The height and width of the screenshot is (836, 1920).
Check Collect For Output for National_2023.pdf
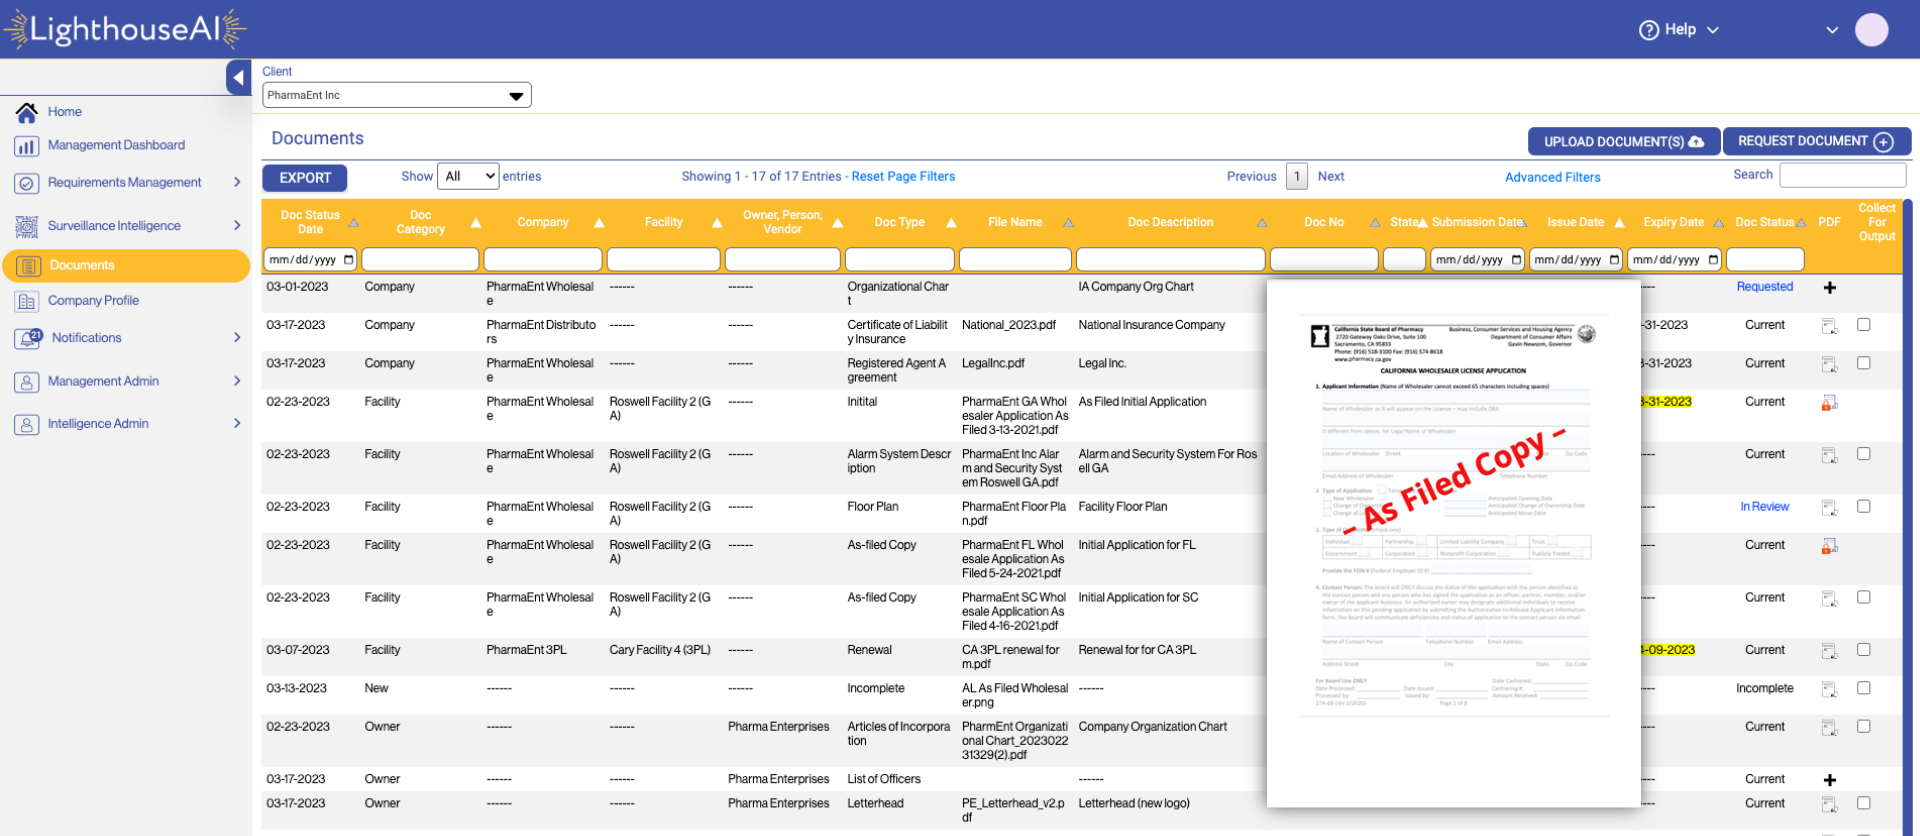pos(1864,325)
